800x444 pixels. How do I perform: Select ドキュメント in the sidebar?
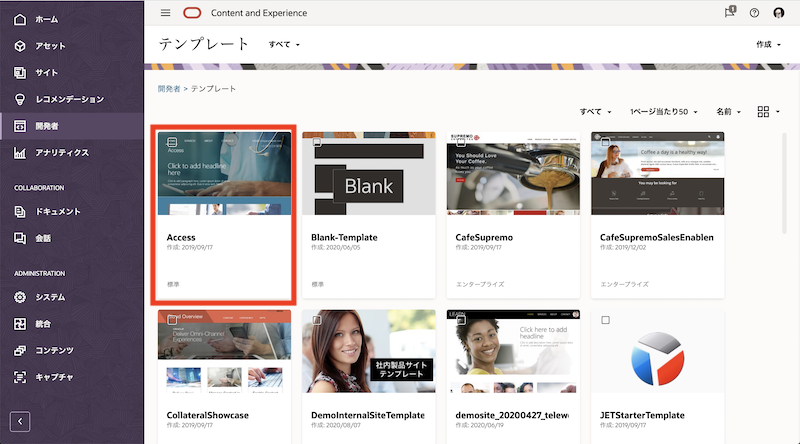click(x=57, y=212)
